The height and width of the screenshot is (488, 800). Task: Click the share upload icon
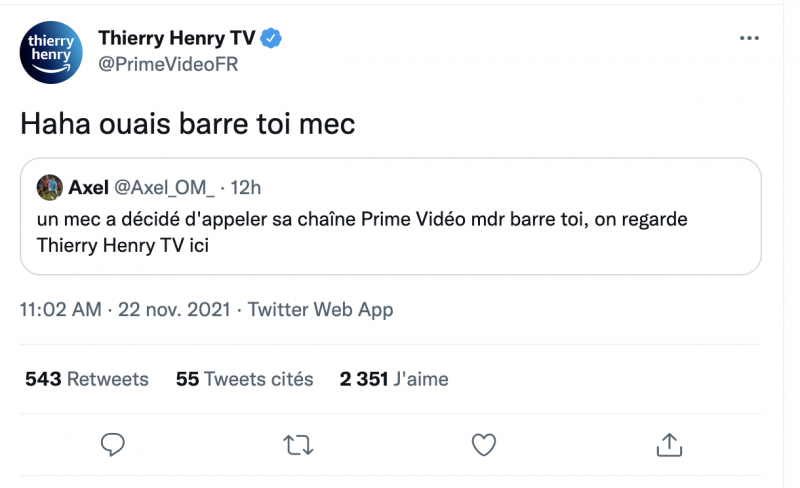(x=668, y=443)
